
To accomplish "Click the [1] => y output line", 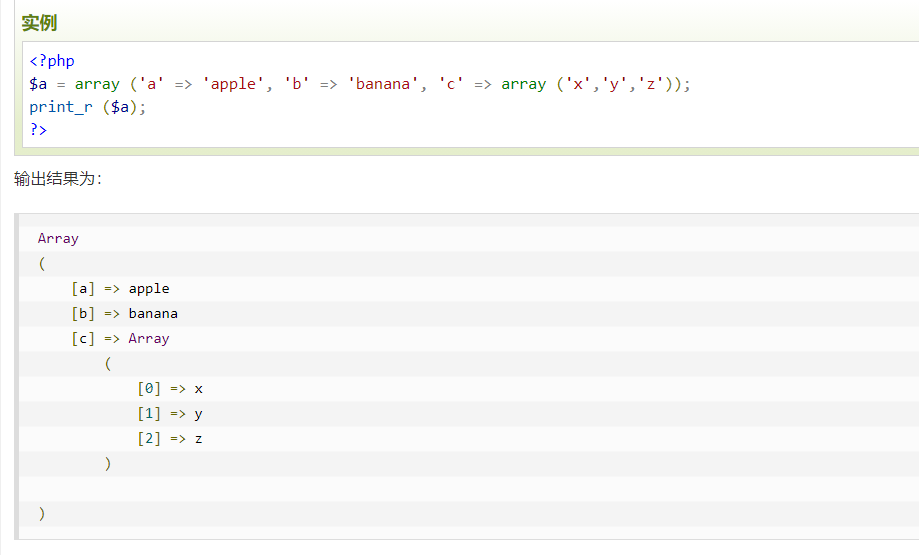I will coord(170,414).
